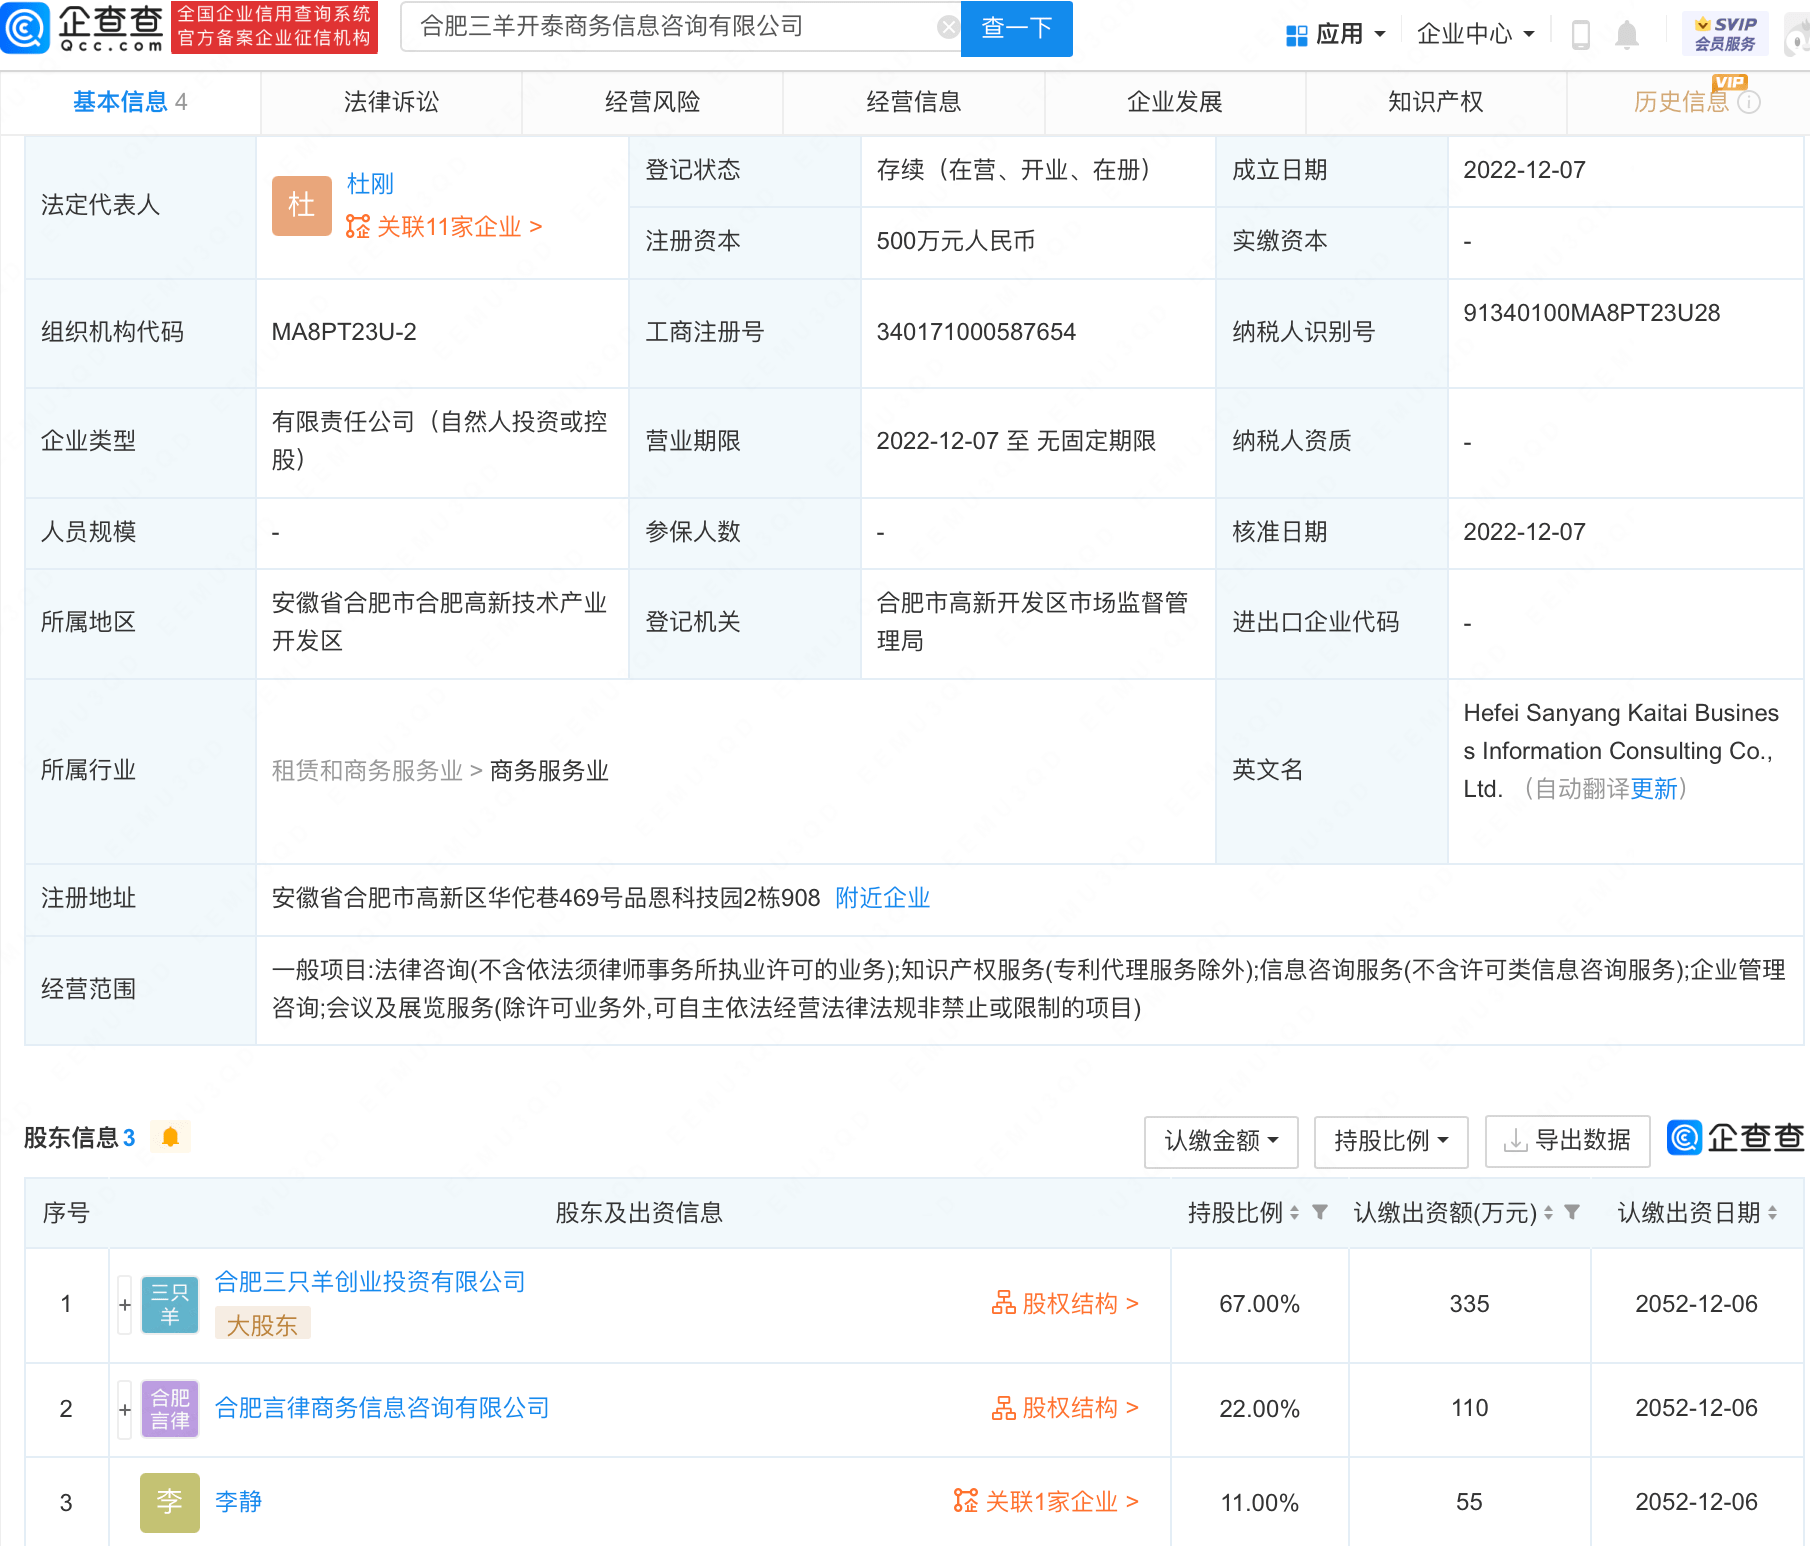The width and height of the screenshot is (1810, 1546).
Task: Open the 认缴金额 filter dropdown
Action: click(1221, 1141)
